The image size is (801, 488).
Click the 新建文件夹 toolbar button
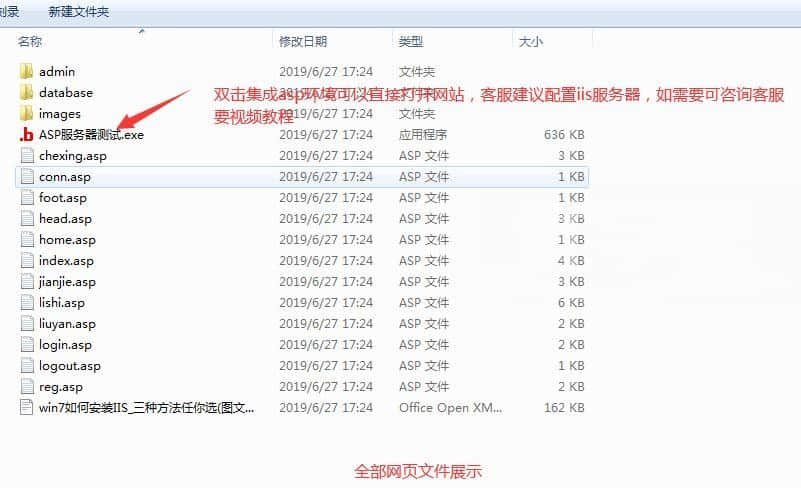click(x=78, y=12)
